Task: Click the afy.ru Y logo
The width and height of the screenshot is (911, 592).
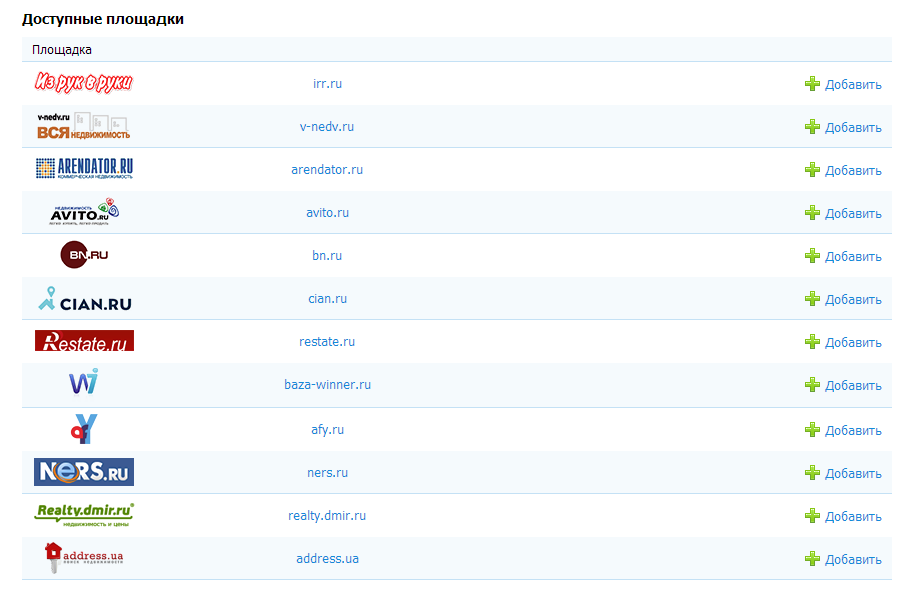Action: click(84, 429)
